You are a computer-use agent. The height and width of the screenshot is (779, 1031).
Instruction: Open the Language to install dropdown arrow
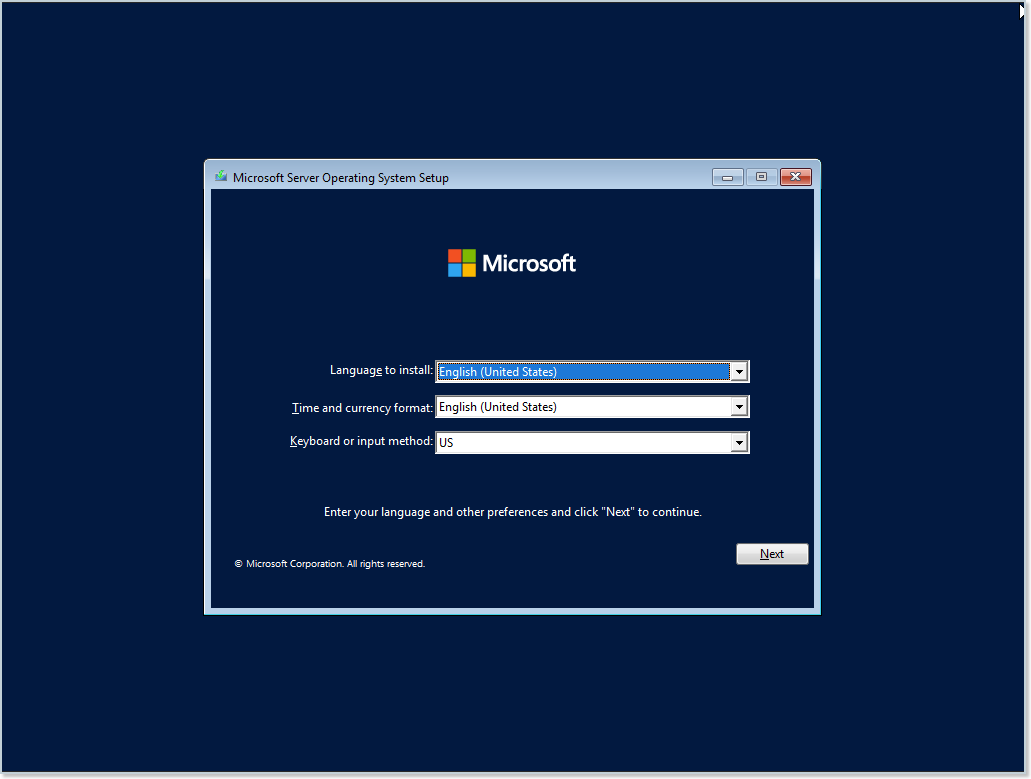click(x=739, y=372)
